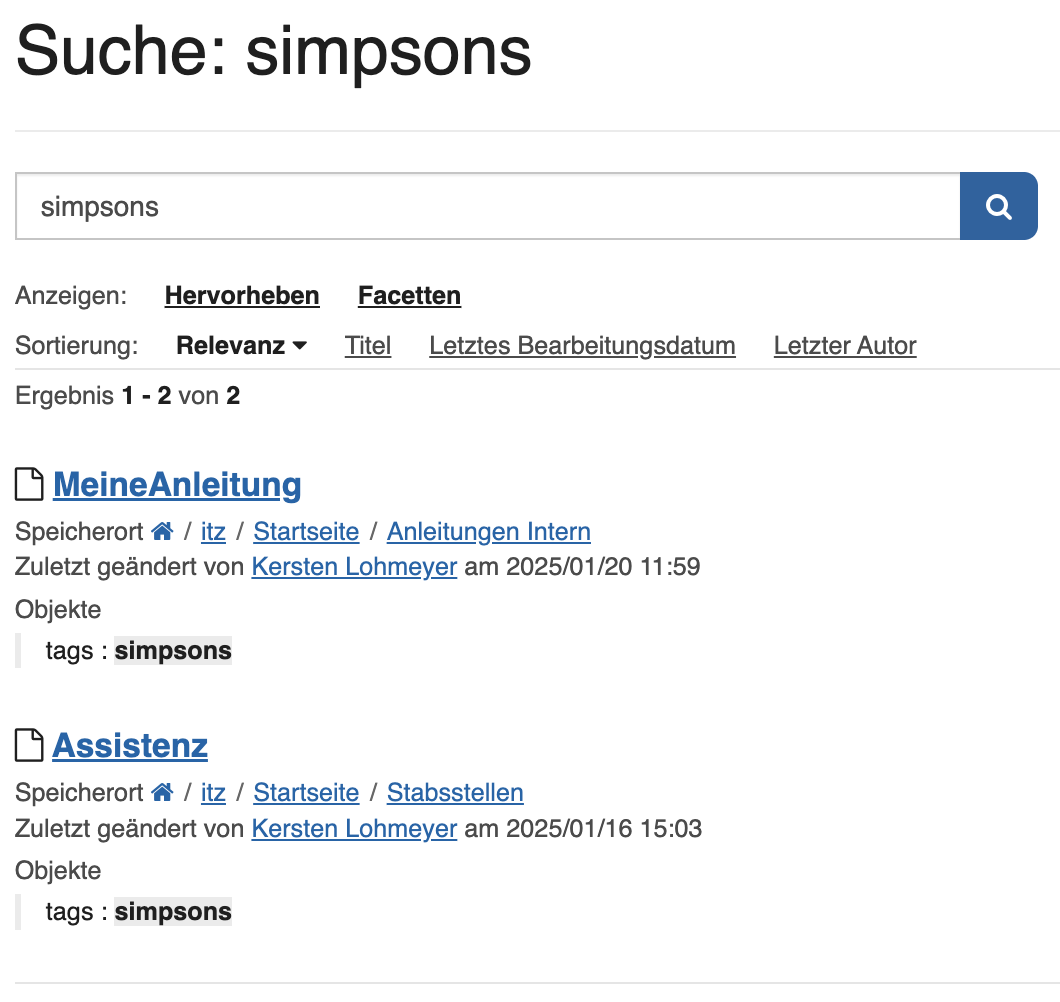1060x1002 pixels.
Task: Click the home icon in MeineAnleitung's path
Action: tap(162, 531)
